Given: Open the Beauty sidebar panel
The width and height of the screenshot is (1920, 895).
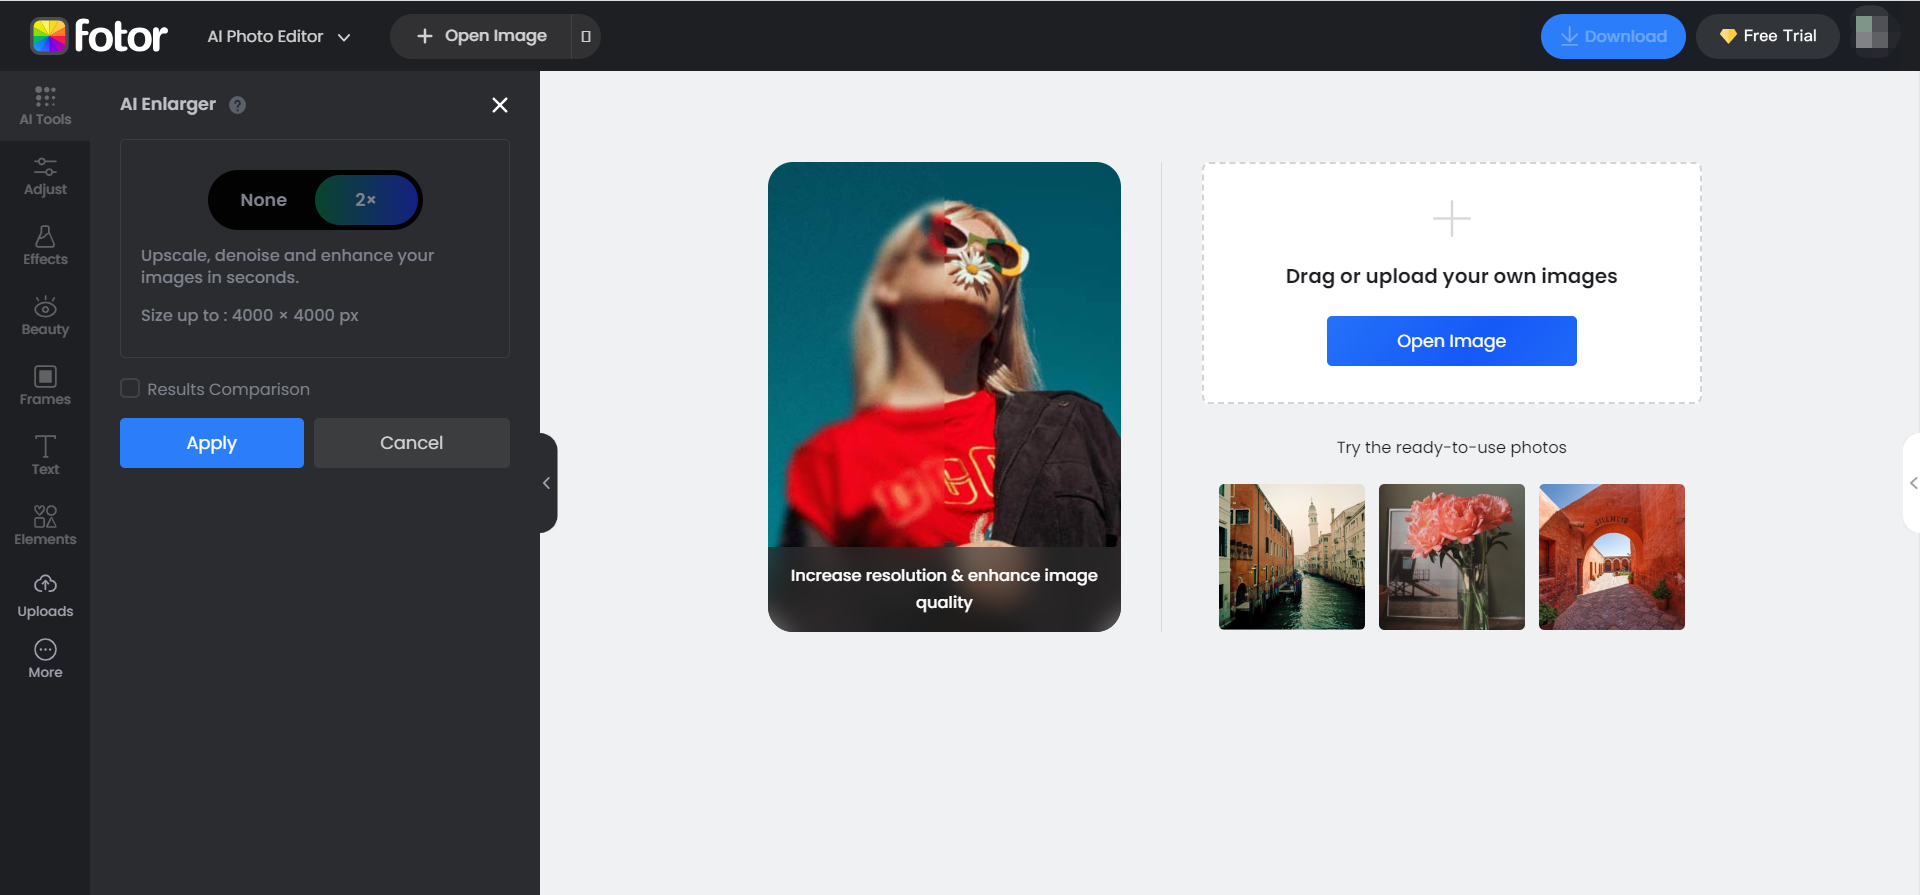Looking at the screenshot, I should click(x=45, y=316).
